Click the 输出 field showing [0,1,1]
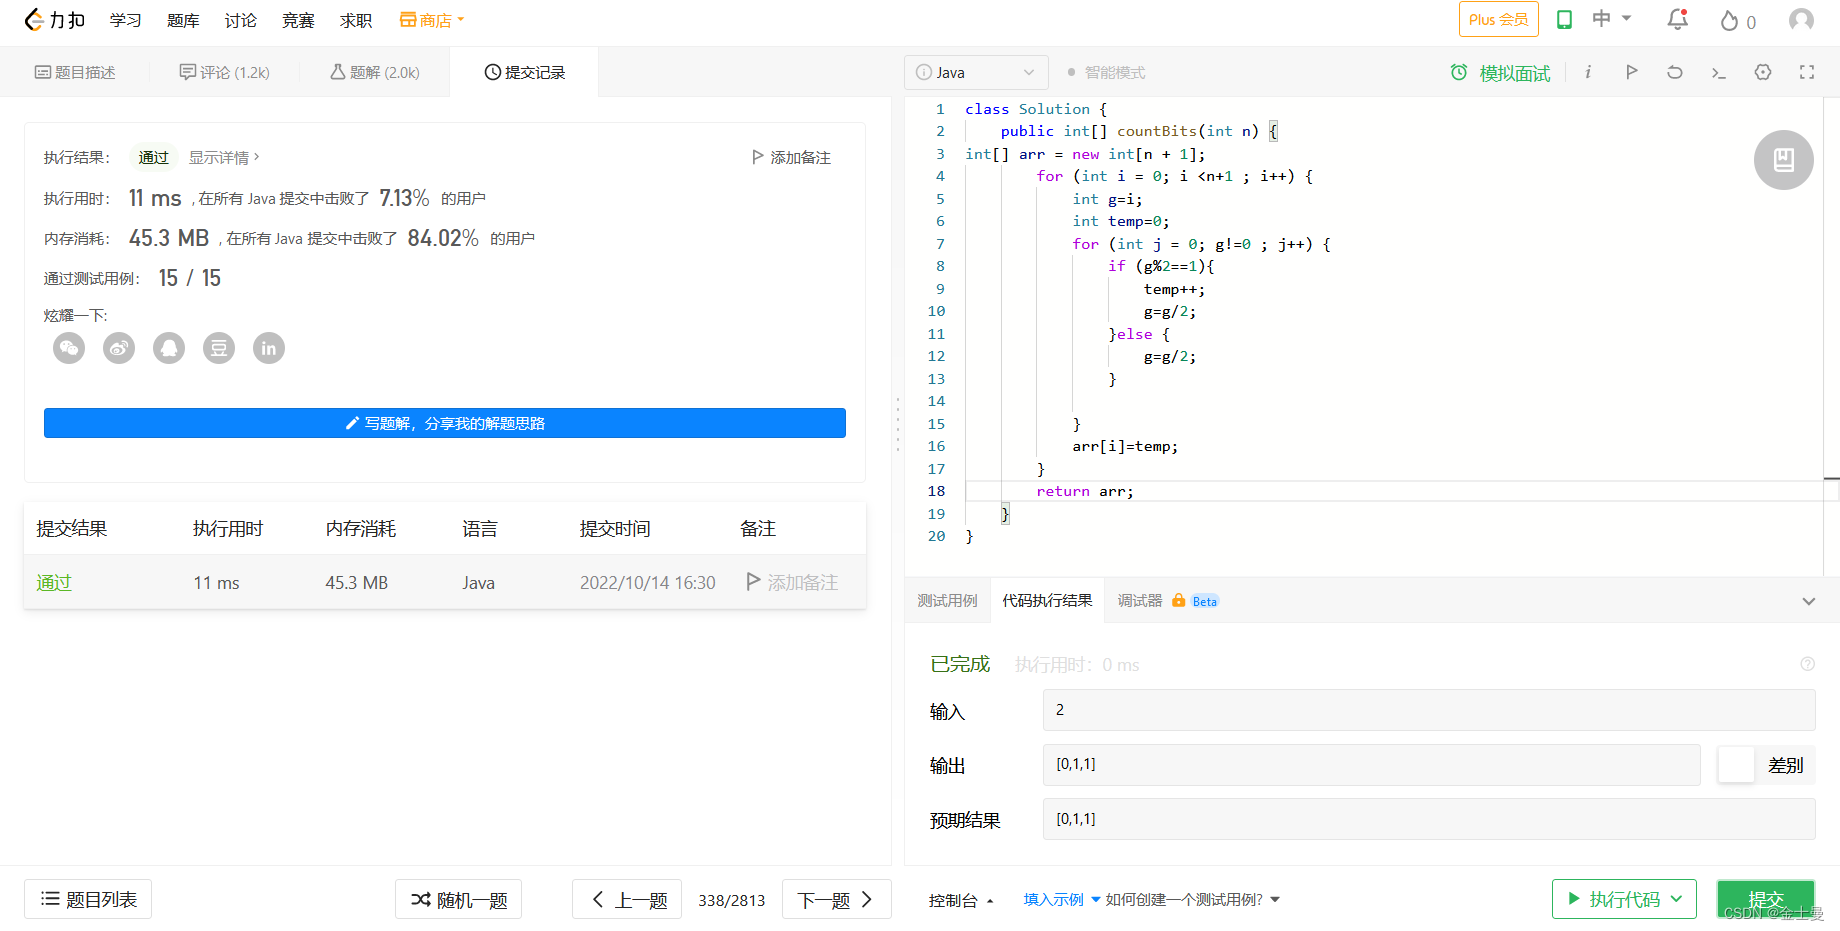This screenshot has height=931, width=1840. pos(1371,765)
